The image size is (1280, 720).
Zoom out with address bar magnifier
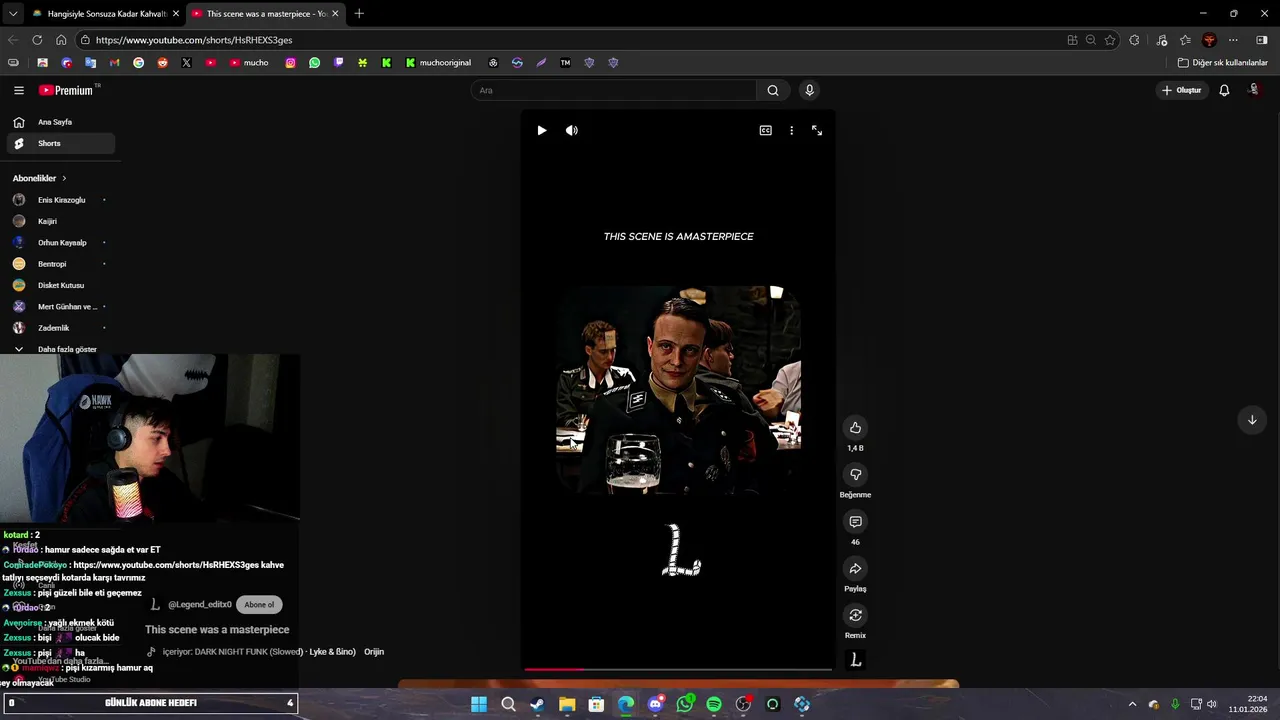(1091, 40)
